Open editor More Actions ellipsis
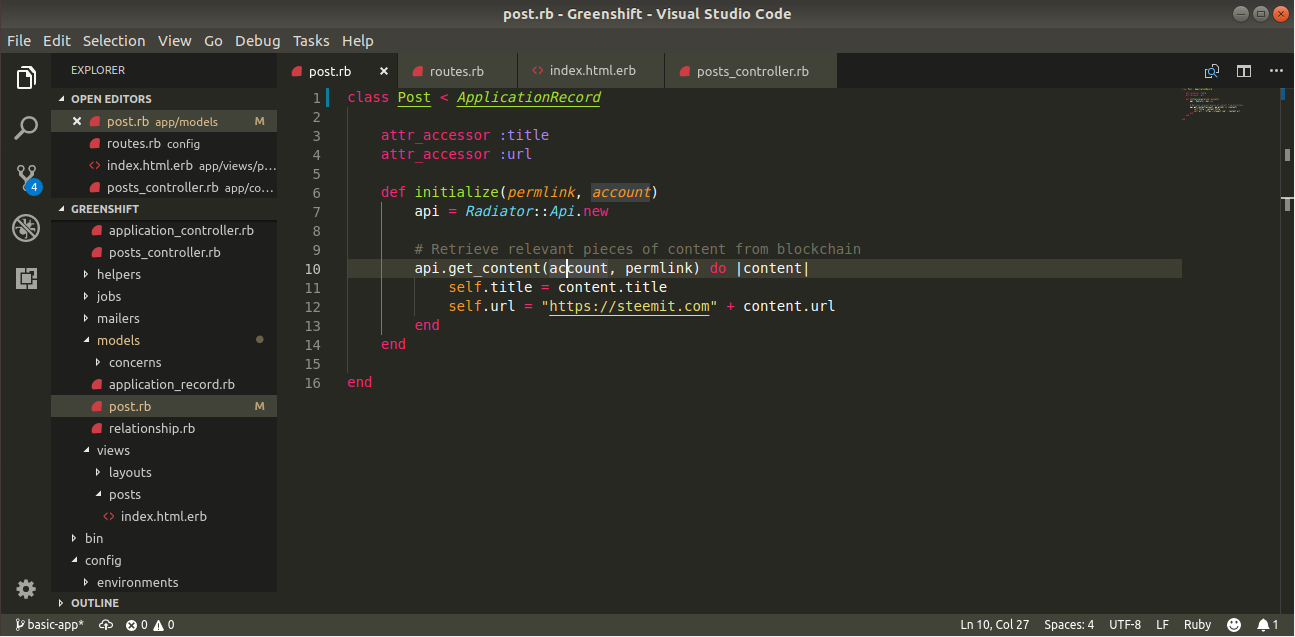Image resolution: width=1295 pixels, height=637 pixels. (x=1276, y=71)
